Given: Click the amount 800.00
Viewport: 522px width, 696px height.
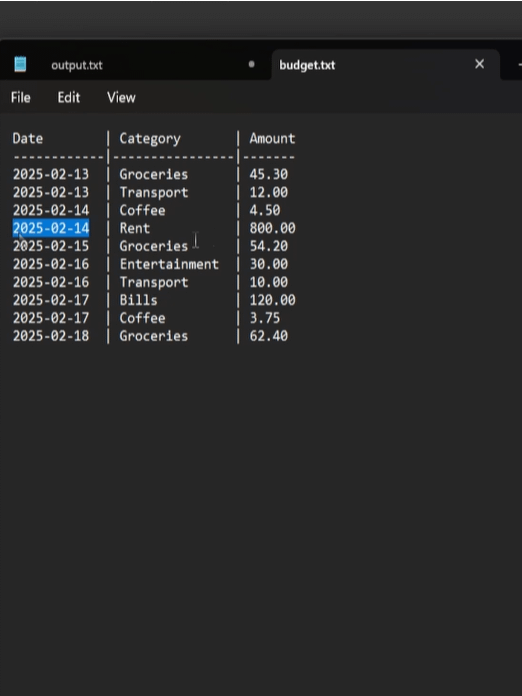Looking at the screenshot, I should coord(272,228).
